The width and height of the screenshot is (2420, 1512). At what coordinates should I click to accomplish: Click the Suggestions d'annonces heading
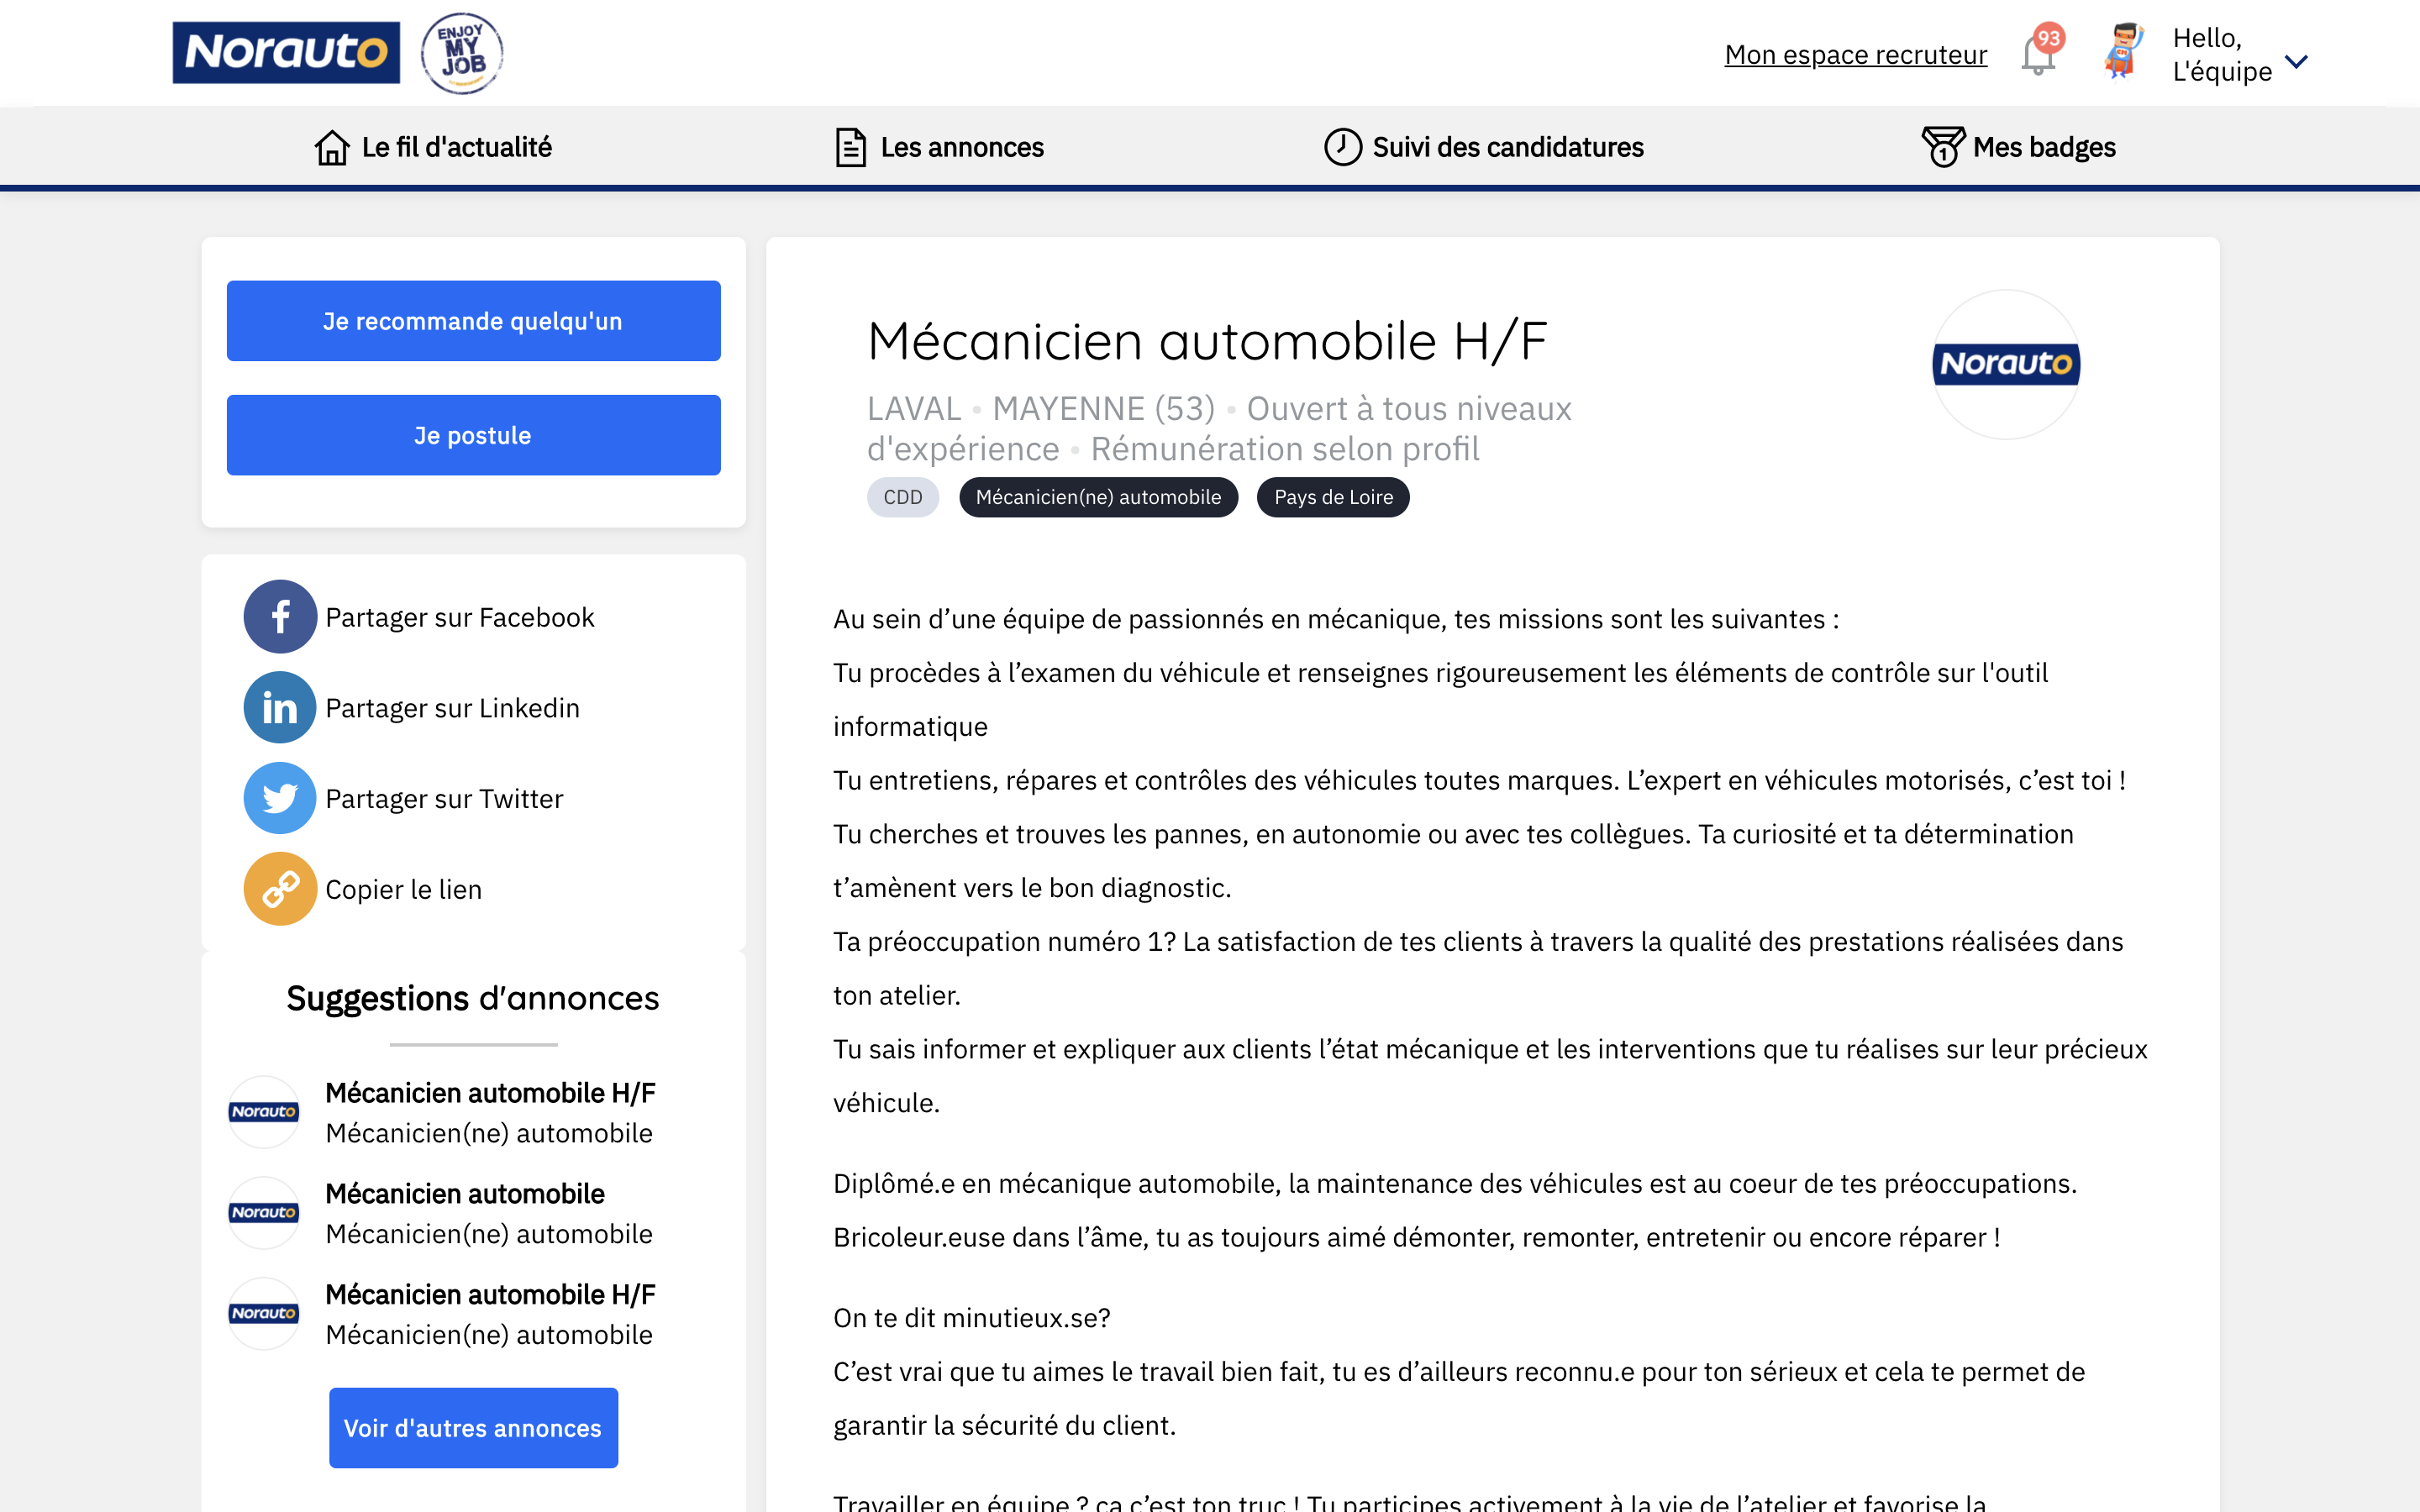pos(473,998)
